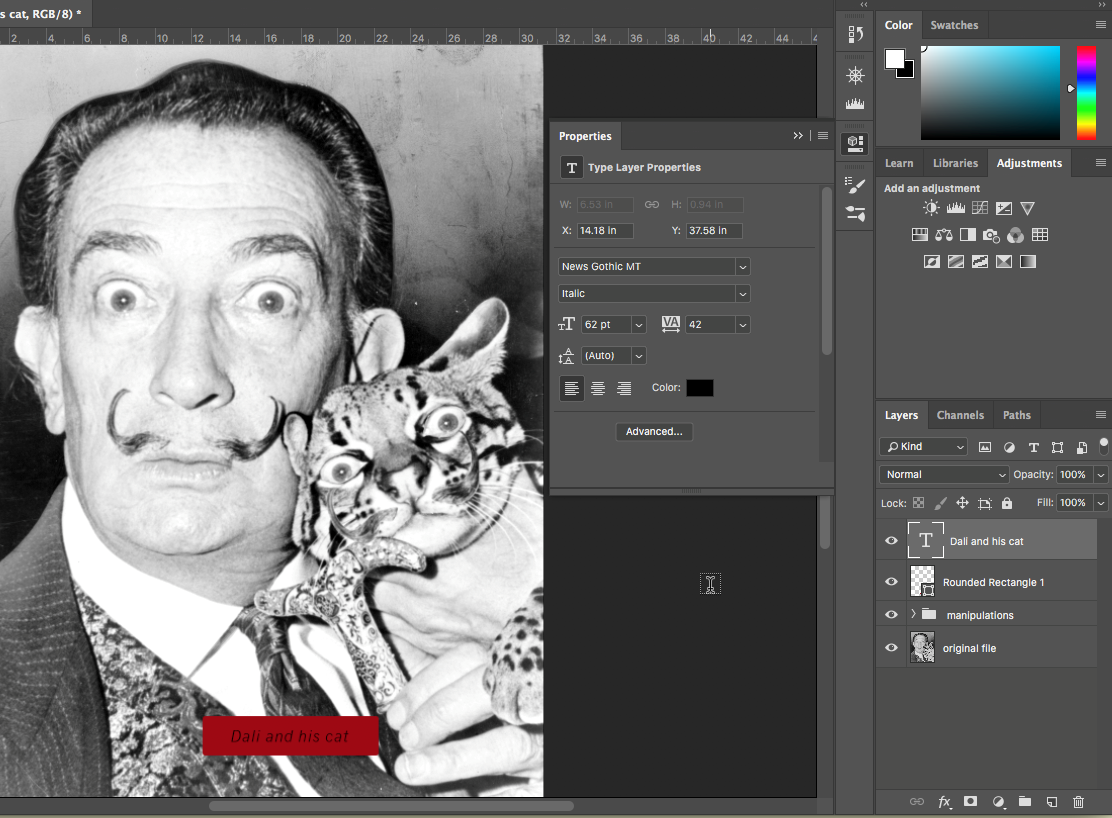
Task: Open the Swatches tab
Action: pos(954,25)
